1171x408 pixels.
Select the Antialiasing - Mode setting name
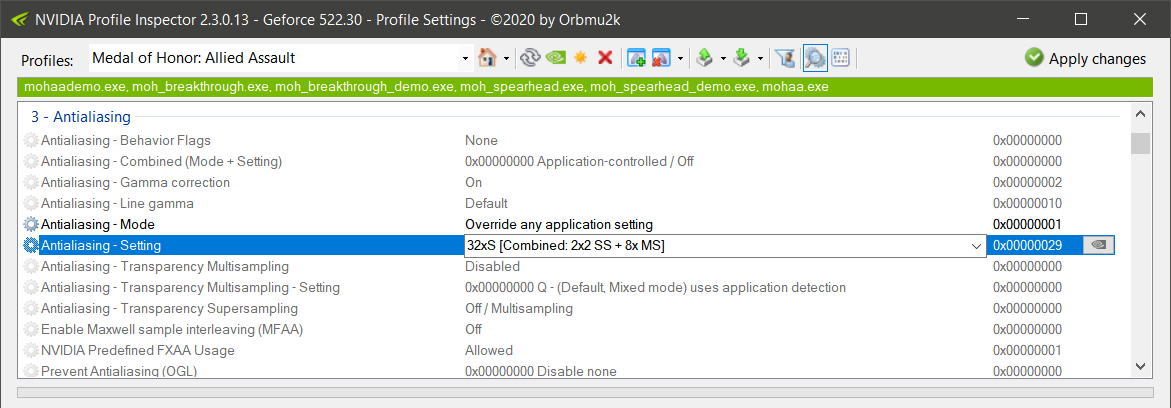pyautogui.click(x=98, y=224)
